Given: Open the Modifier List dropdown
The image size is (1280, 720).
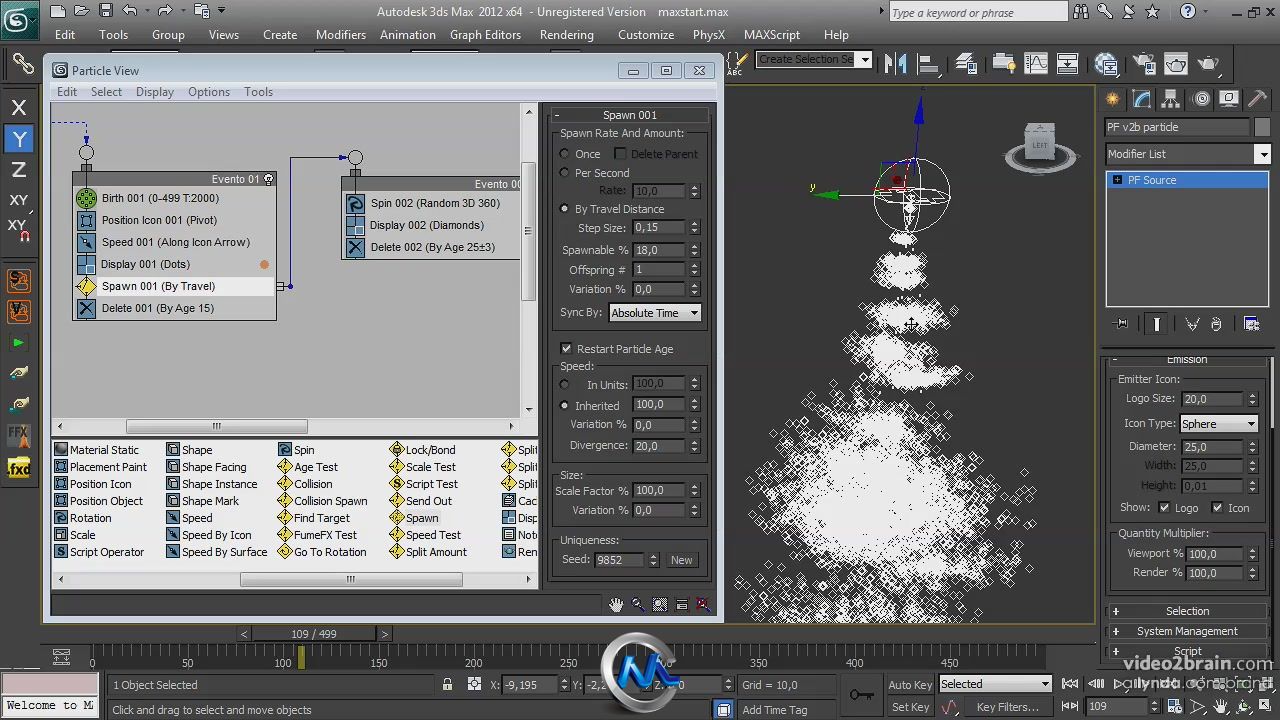Looking at the screenshot, I should (1187, 154).
